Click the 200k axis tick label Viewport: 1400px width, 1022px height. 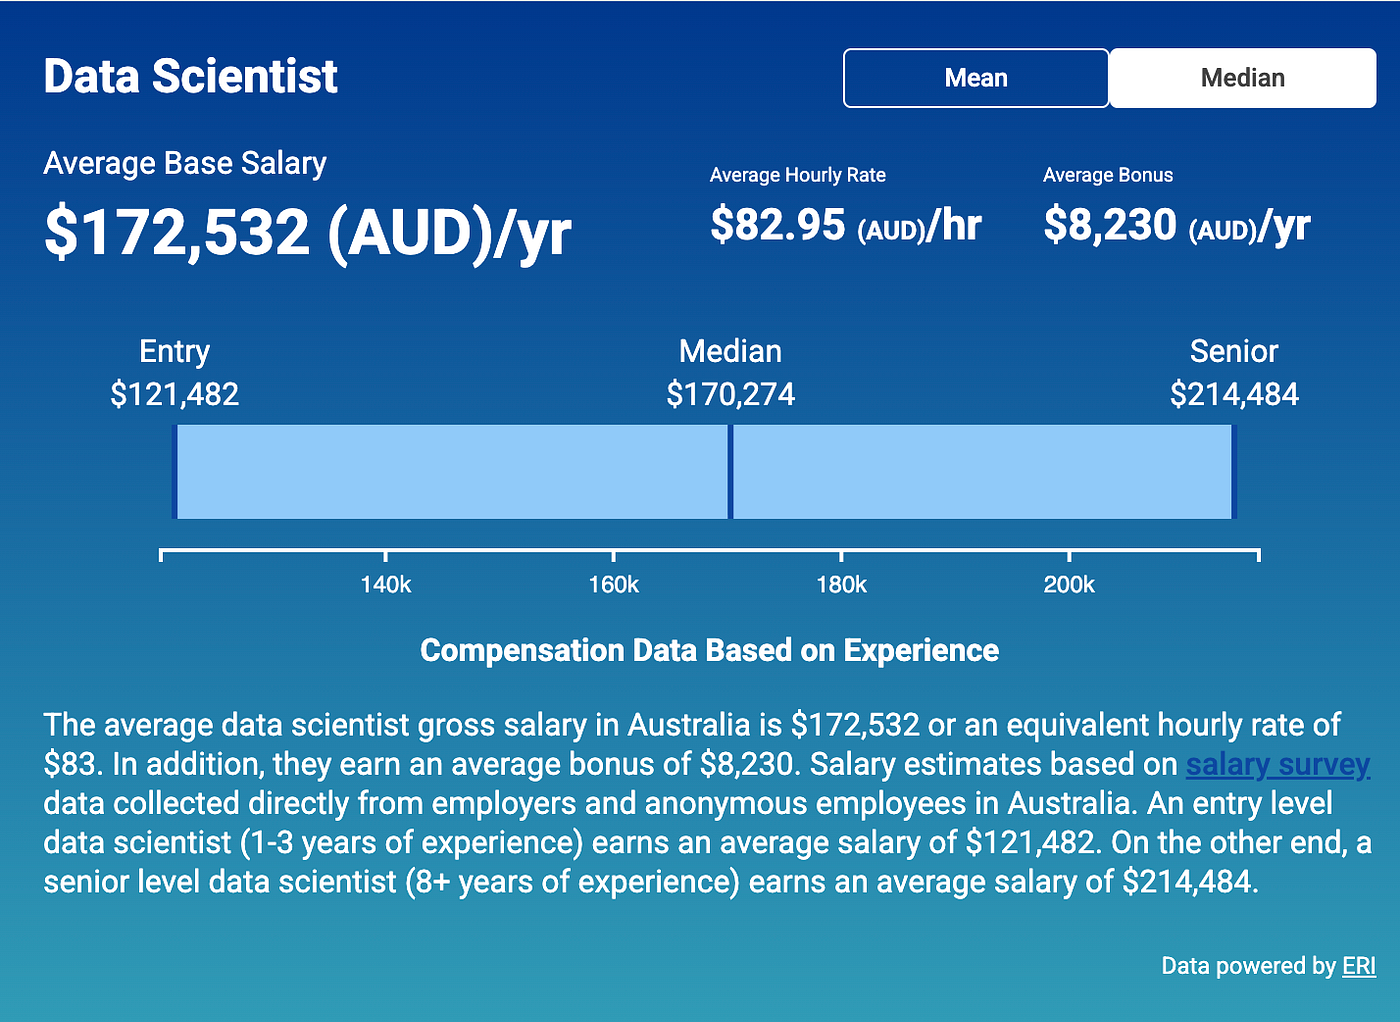pos(1069,585)
